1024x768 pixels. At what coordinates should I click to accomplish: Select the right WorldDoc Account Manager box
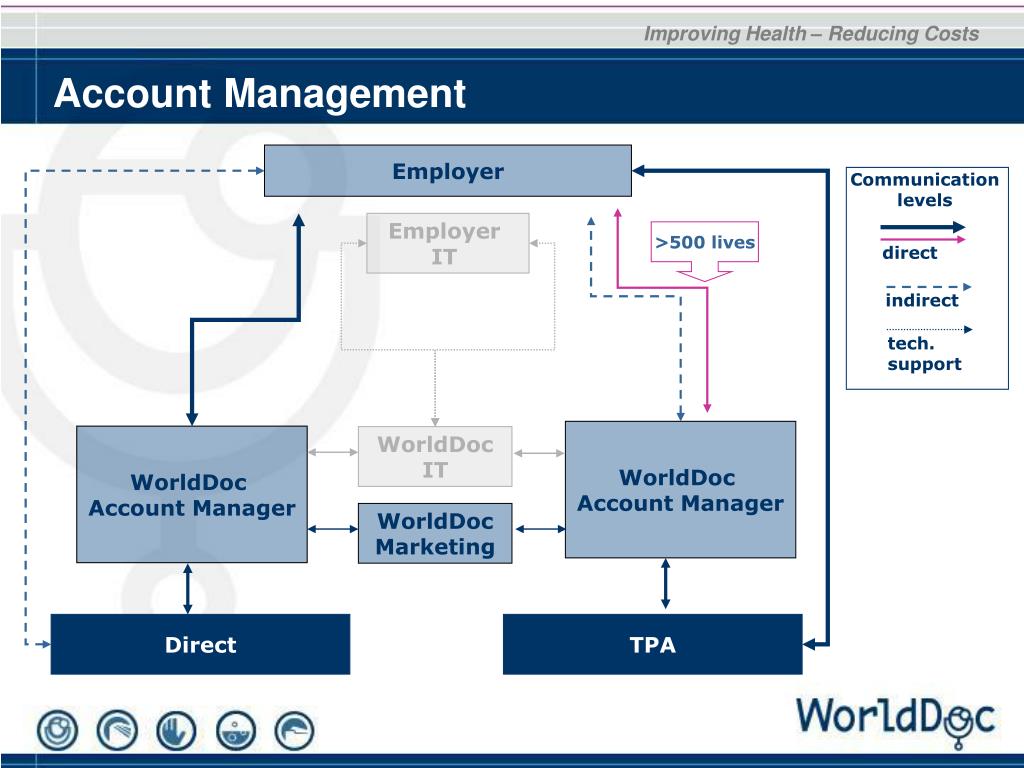coord(680,489)
